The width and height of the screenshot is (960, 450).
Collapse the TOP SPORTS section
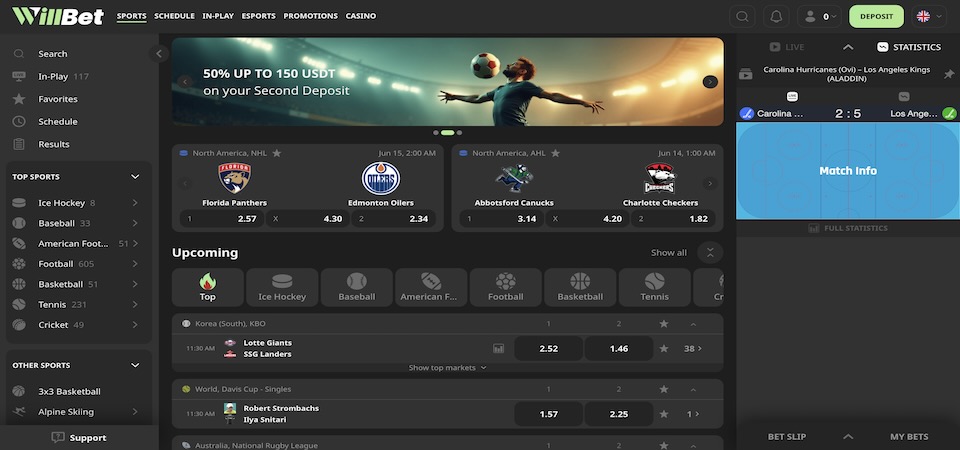tap(135, 177)
